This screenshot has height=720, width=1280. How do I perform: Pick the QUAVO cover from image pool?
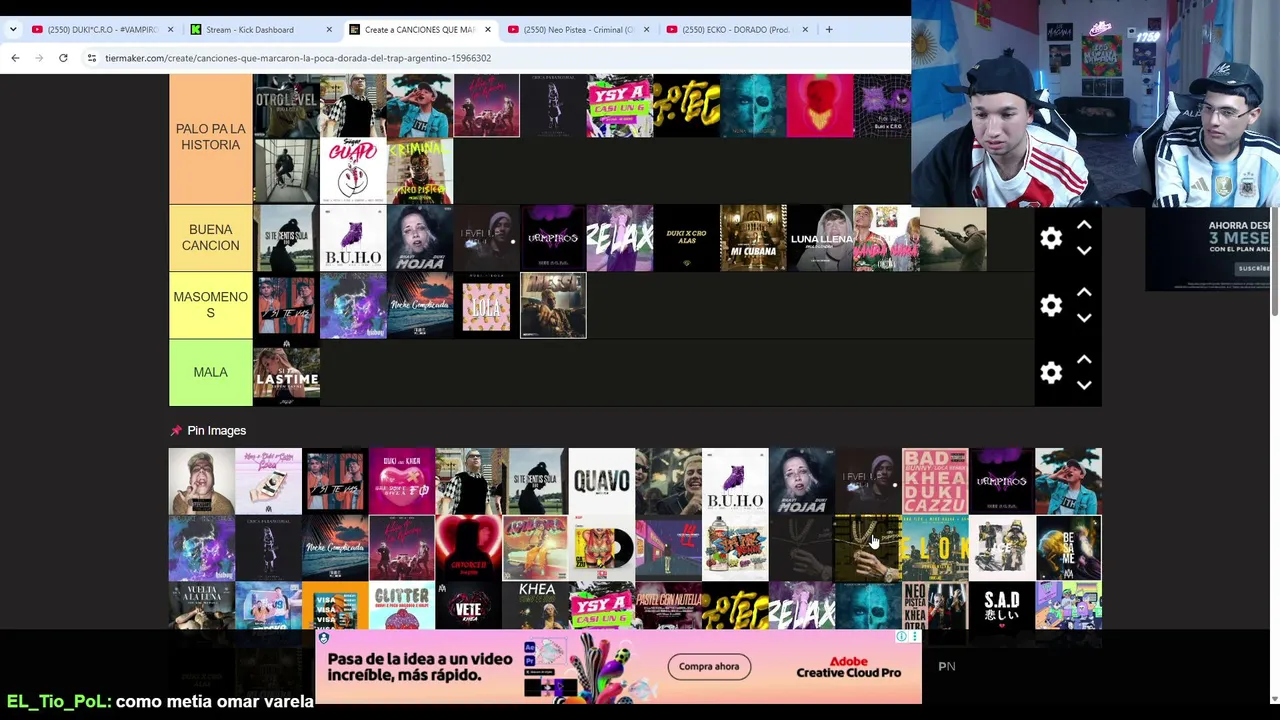(x=602, y=481)
